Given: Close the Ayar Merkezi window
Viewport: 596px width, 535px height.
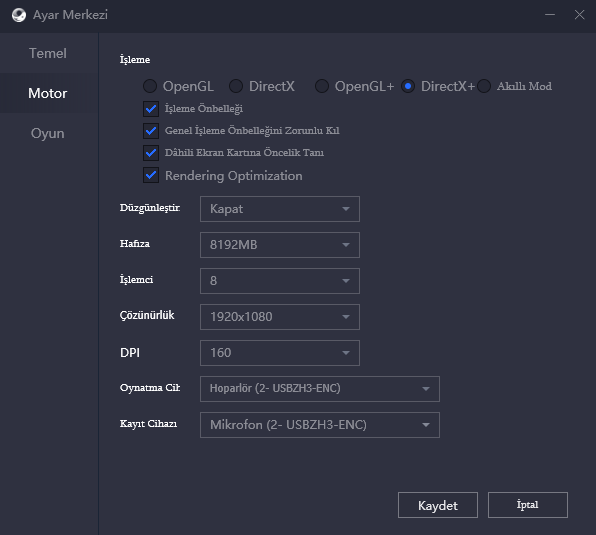Looking at the screenshot, I should tap(579, 15).
